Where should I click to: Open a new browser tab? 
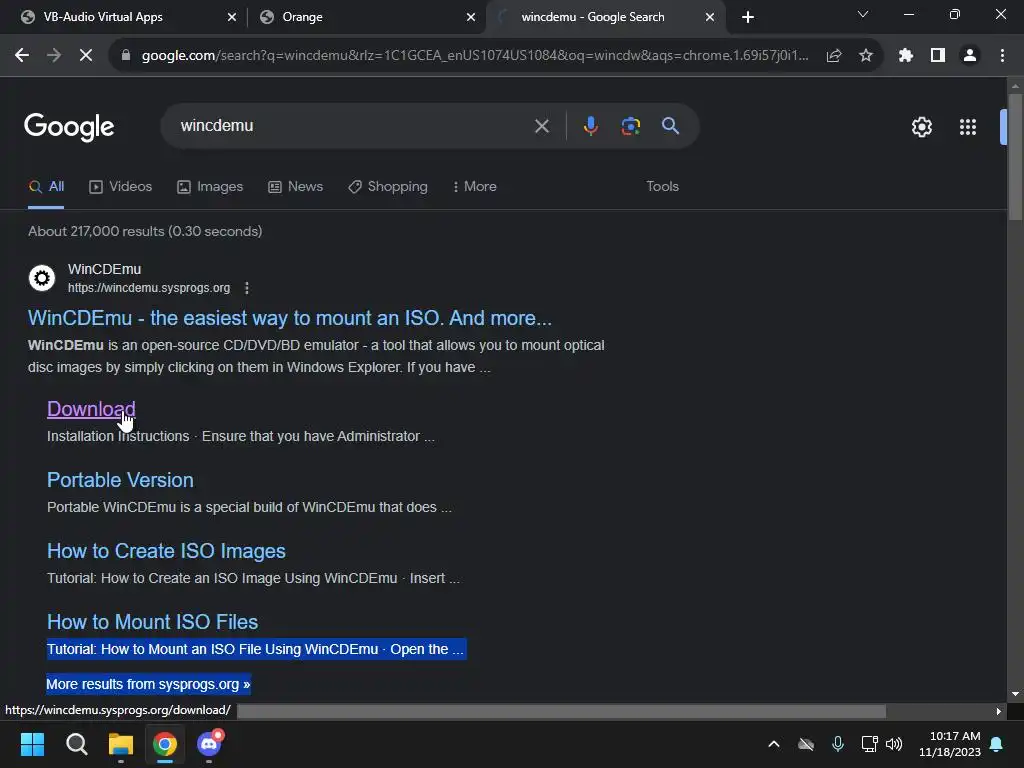point(748,17)
